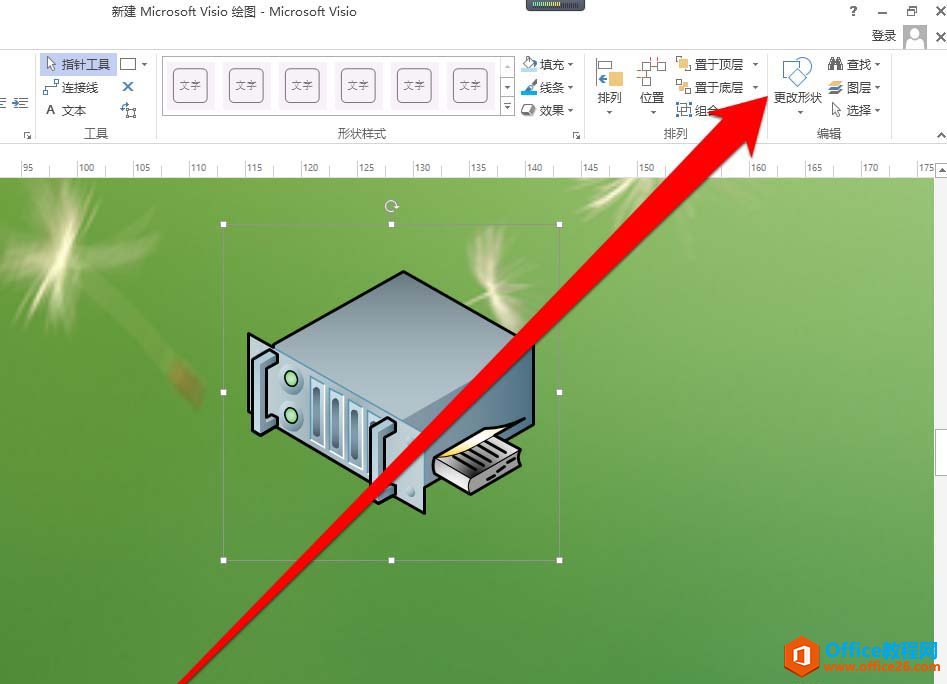
Task: Open the 填充 fill dropdown
Action: [x=547, y=64]
